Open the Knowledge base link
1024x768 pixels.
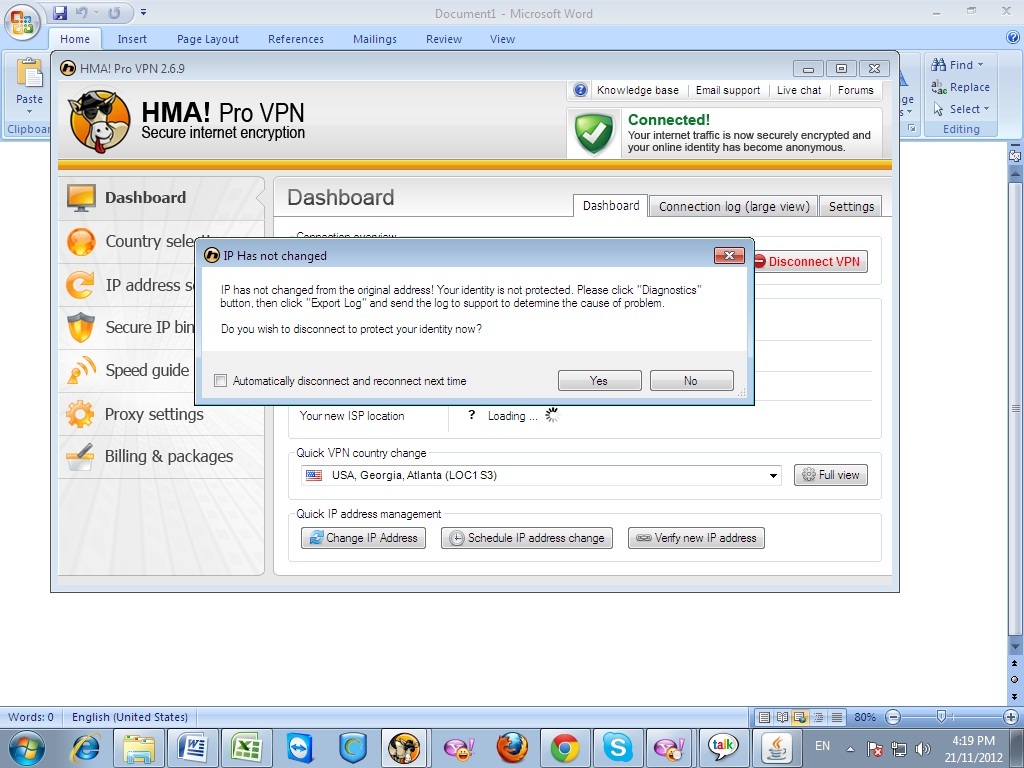point(637,90)
